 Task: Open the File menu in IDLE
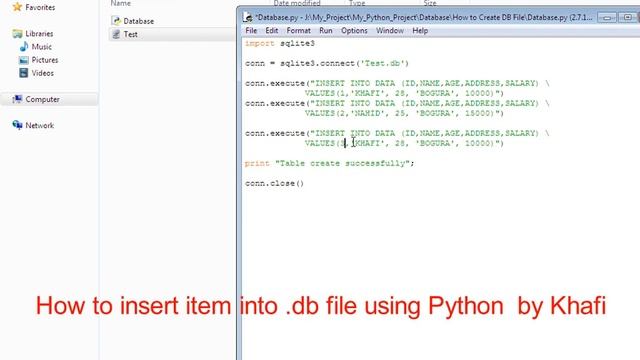pyautogui.click(x=251, y=31)
